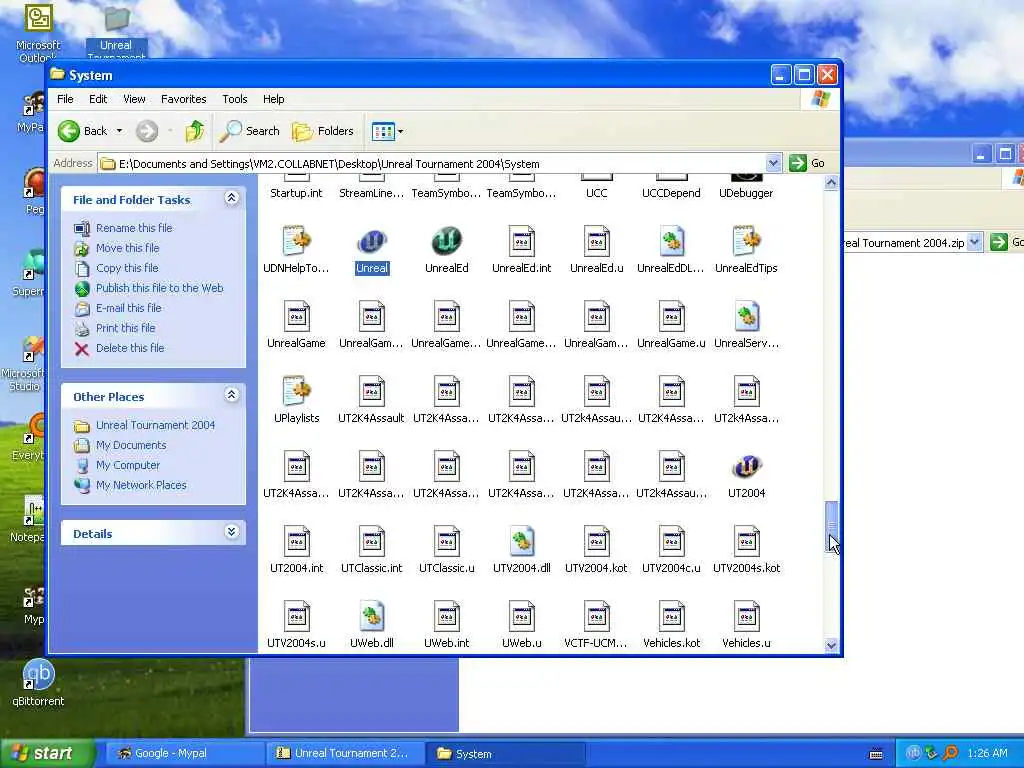Click E-mail this file
The width and height of the screenshot is (1024, 768).
click(129, 308)
